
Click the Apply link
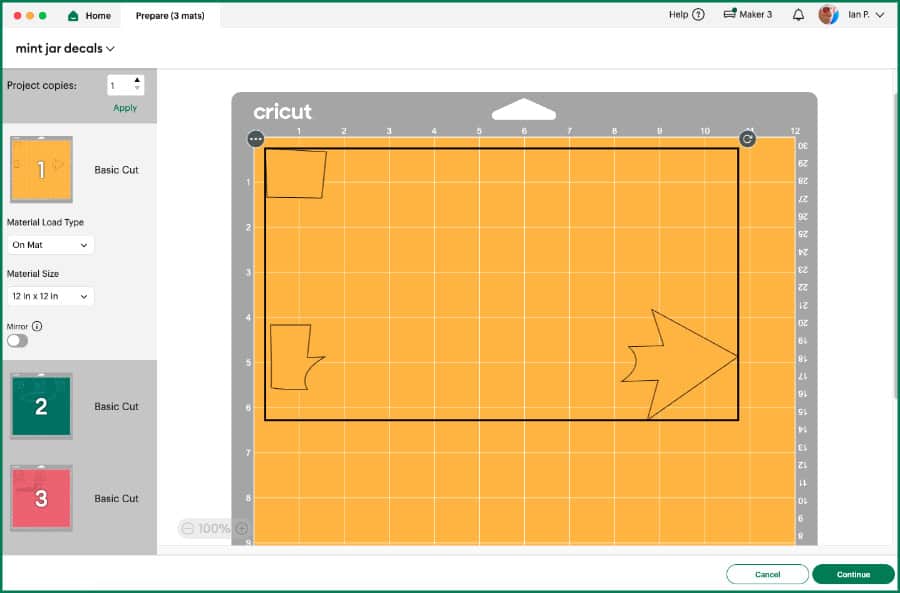(x=125, y=108)
